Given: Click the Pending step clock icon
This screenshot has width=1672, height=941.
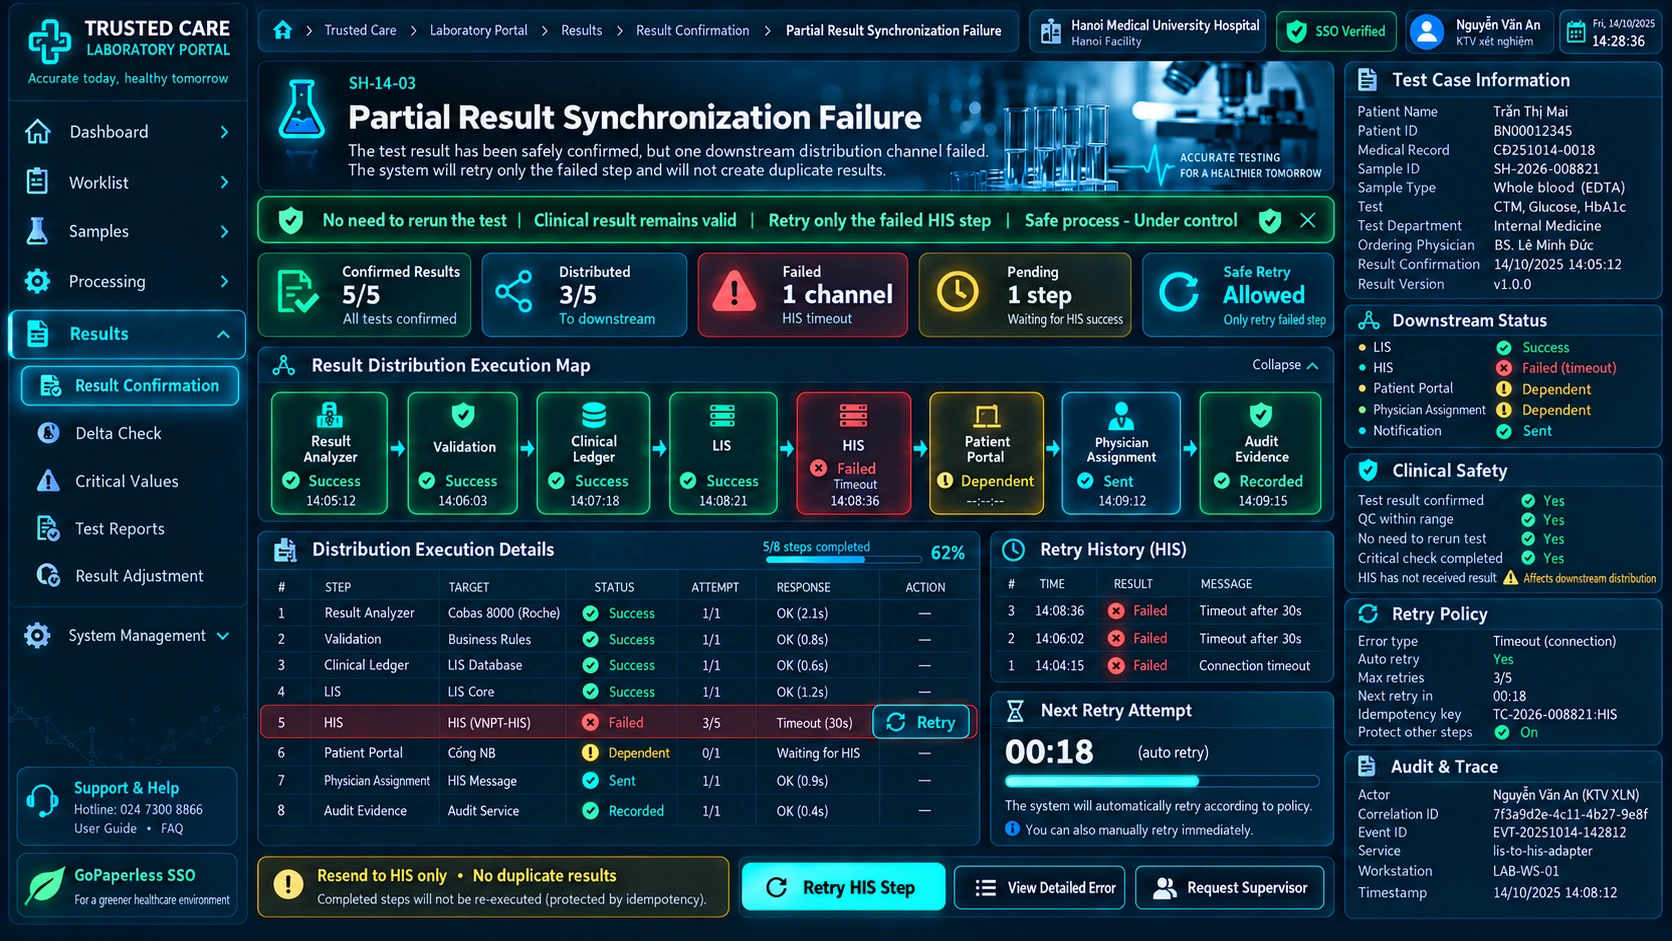Looking at the screenshot, I should (958, 293).
